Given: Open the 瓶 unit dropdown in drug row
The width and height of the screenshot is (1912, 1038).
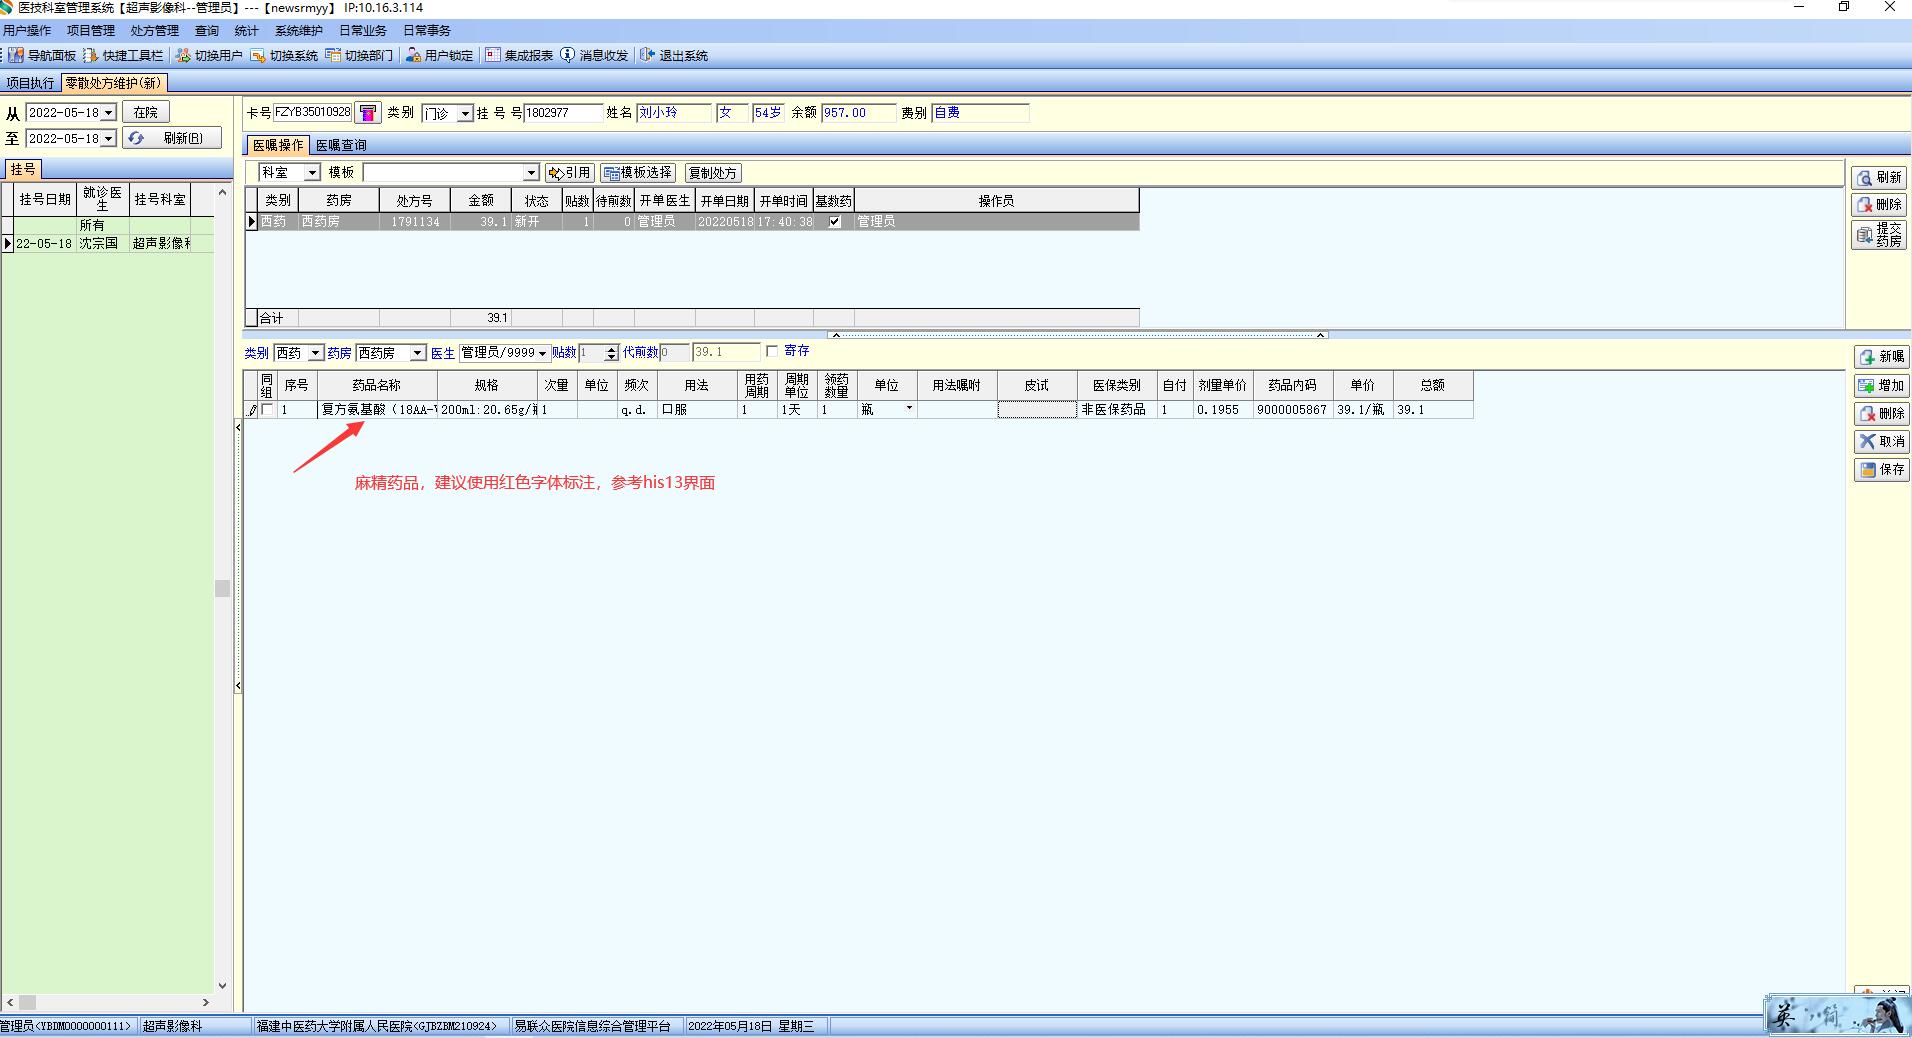Looking at the screenshot, I should (909, 409).
